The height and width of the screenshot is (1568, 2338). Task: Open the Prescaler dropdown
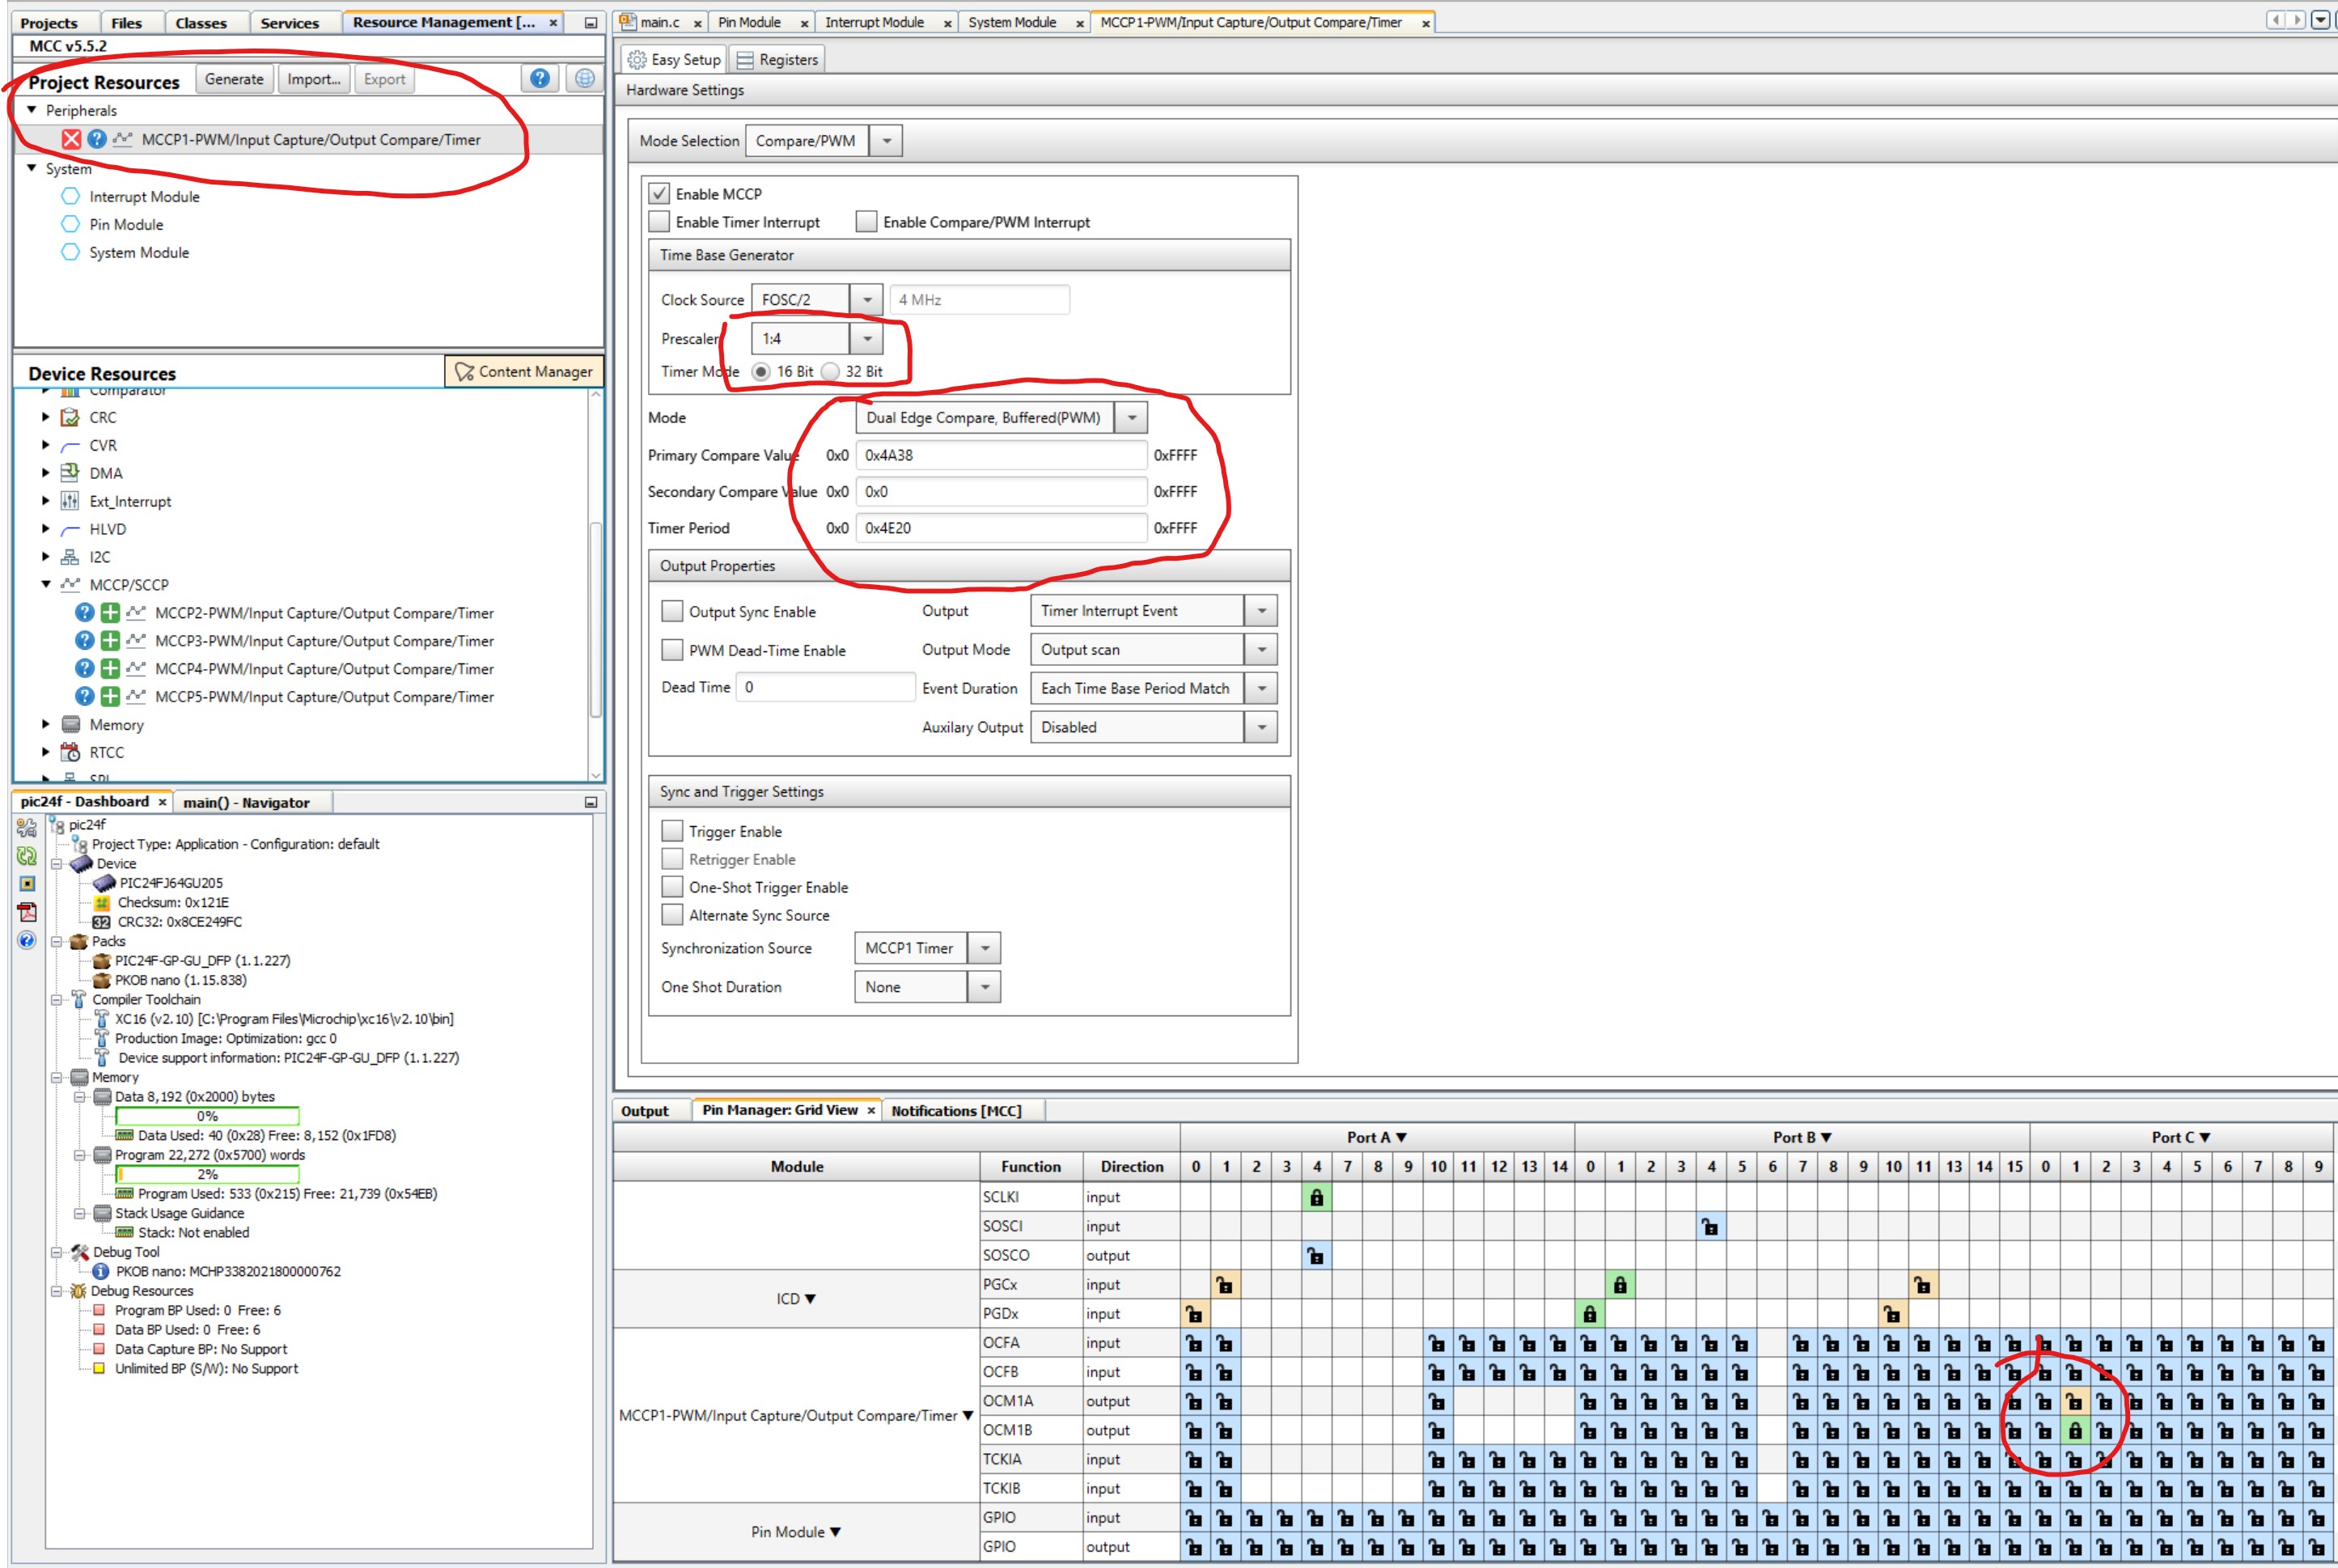[866, 338]
